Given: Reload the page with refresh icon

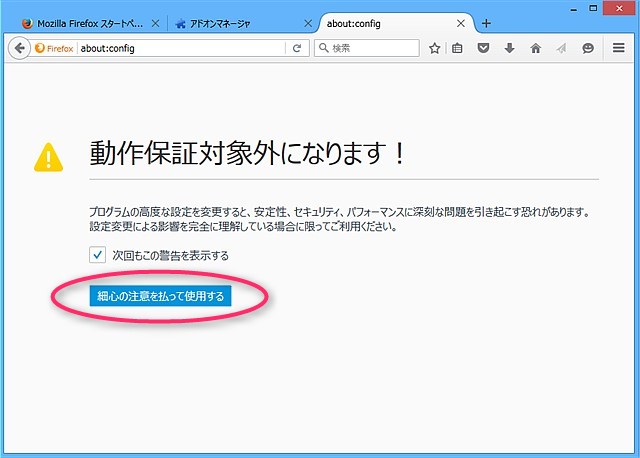Looking at the screenshot, I should coord(297,48).
